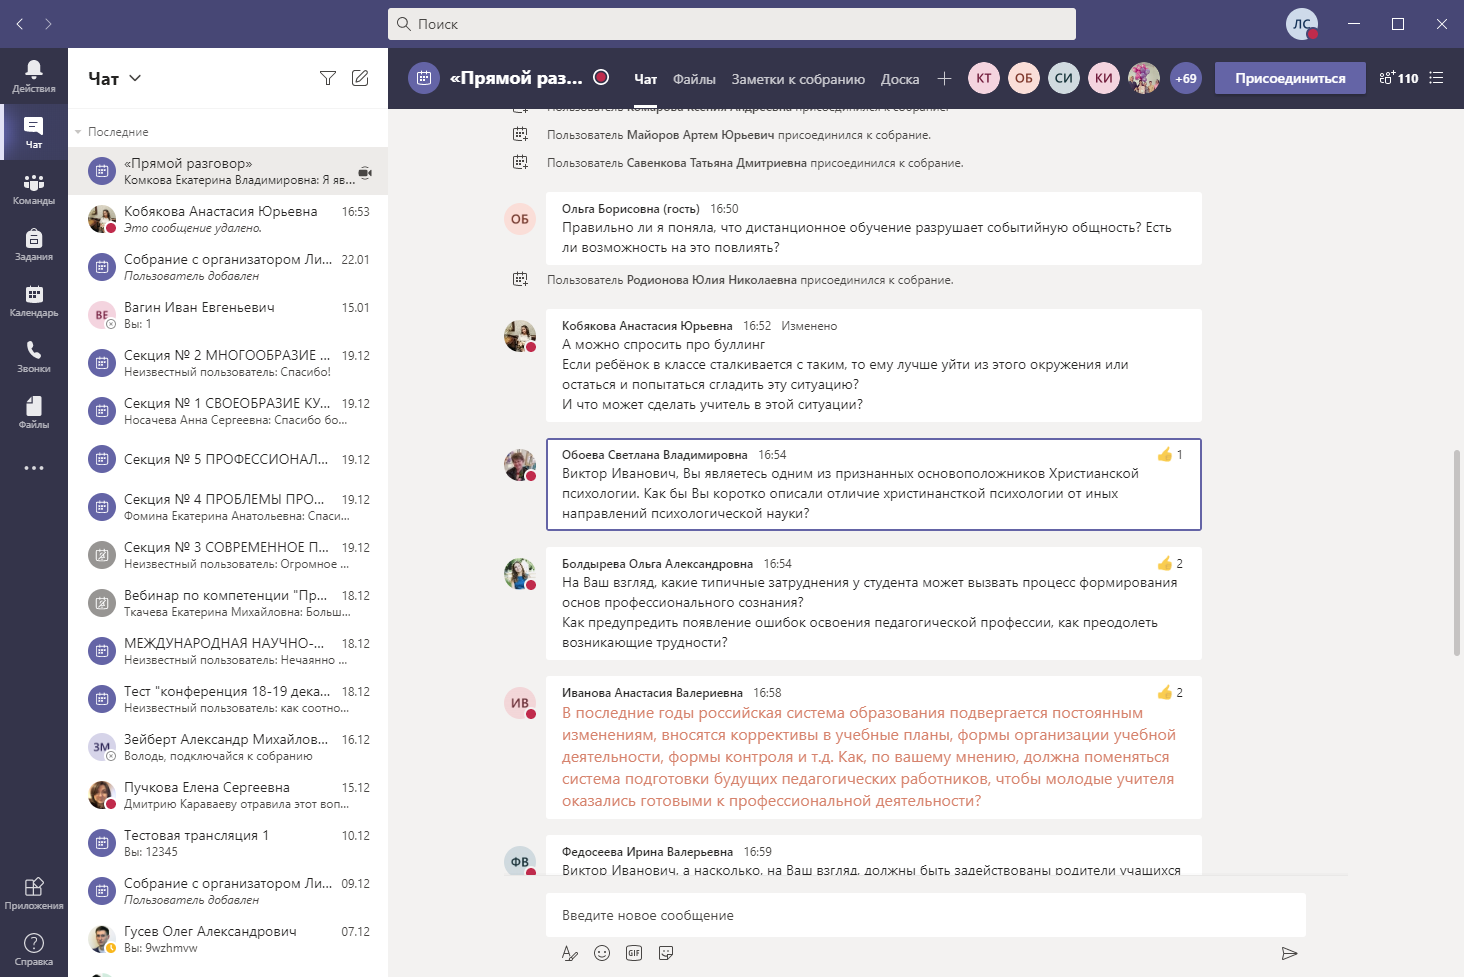The image size is (1464, 977).
Task: Show the +69 more participants
Action: coord(1185,78)
